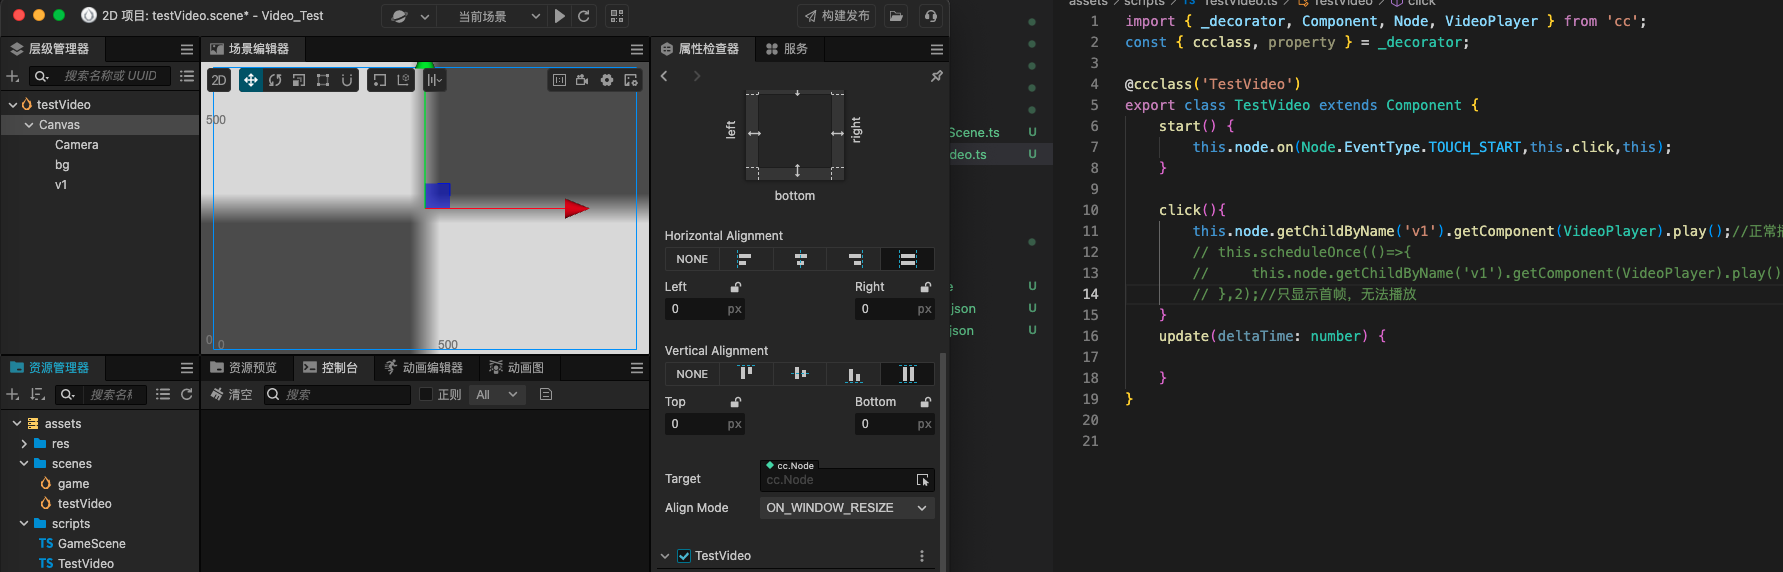Add a node with the hierarchy plus icon

pyautogui.click(x=13, y=76)
